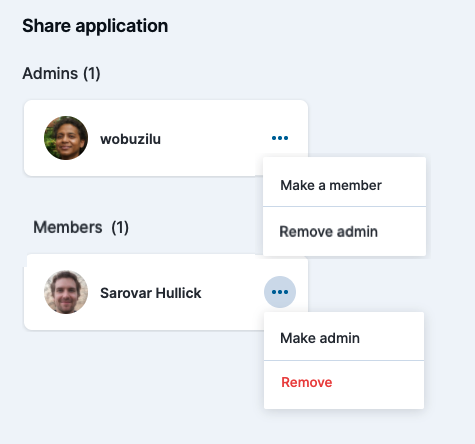Click the wobuzilu username text
Screen dimensions: 475x444
tap(130, 139)
